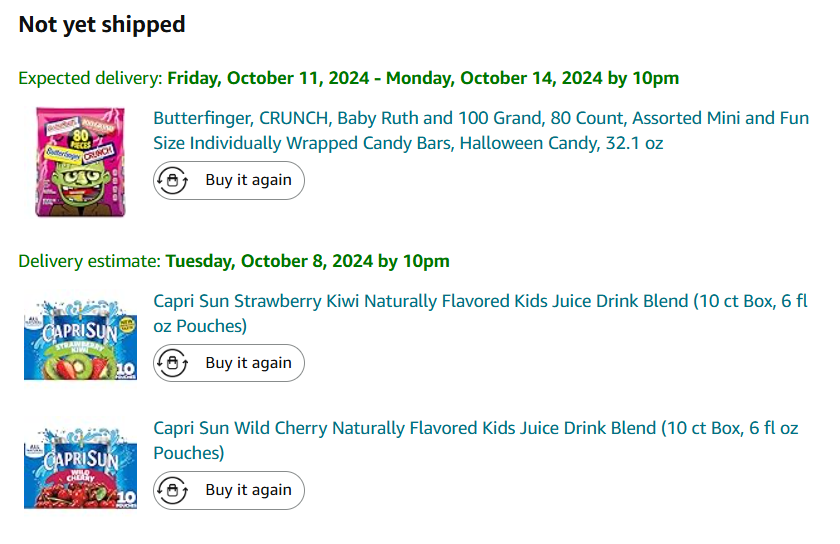Open the Halloween candy bag product image
Image resolution: width=840 pixels, height=544 pixels.
(80, 162)
